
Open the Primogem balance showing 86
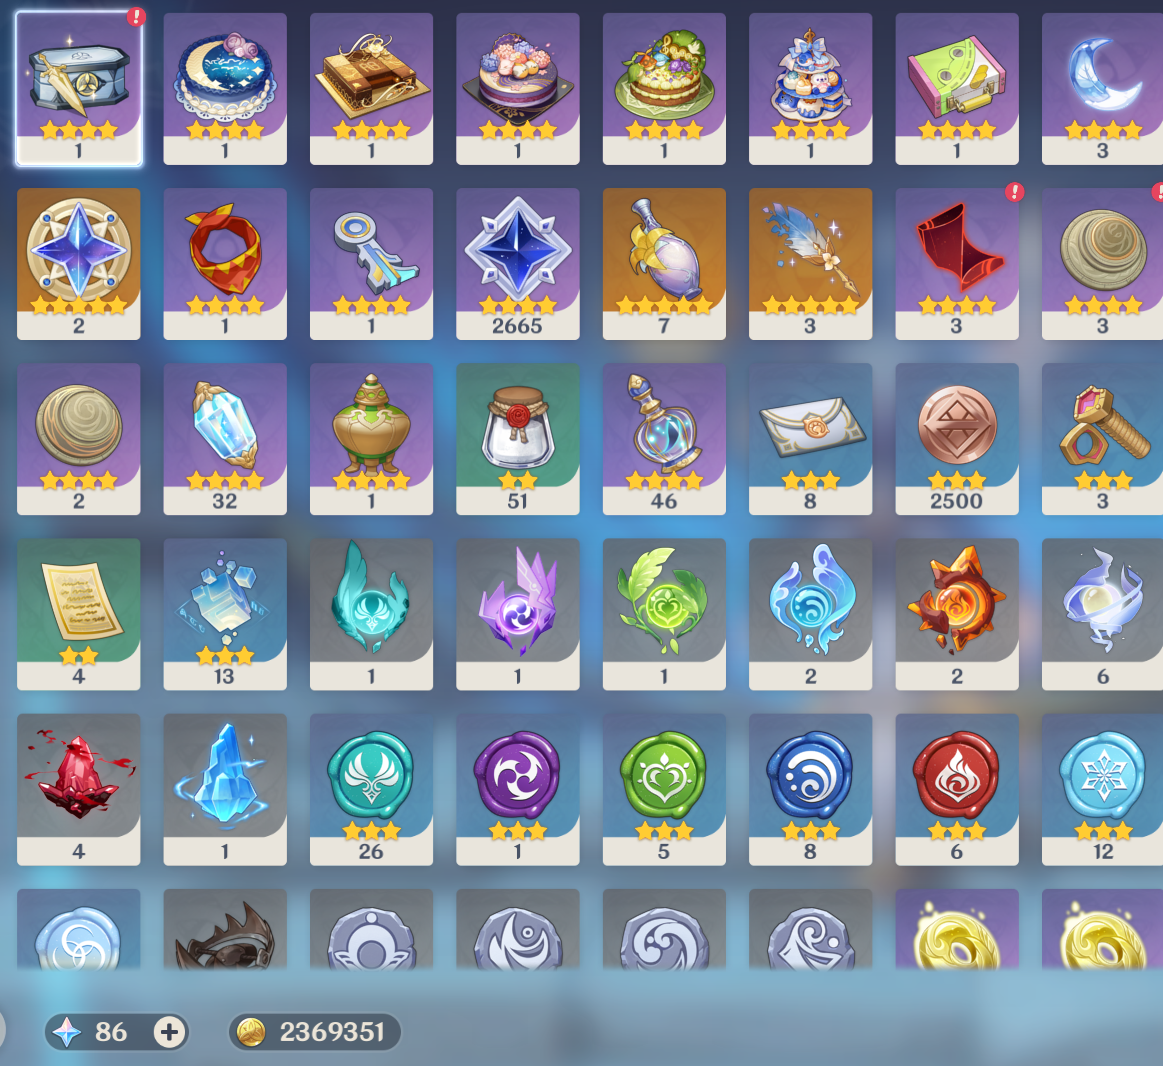coord(116,1032)
